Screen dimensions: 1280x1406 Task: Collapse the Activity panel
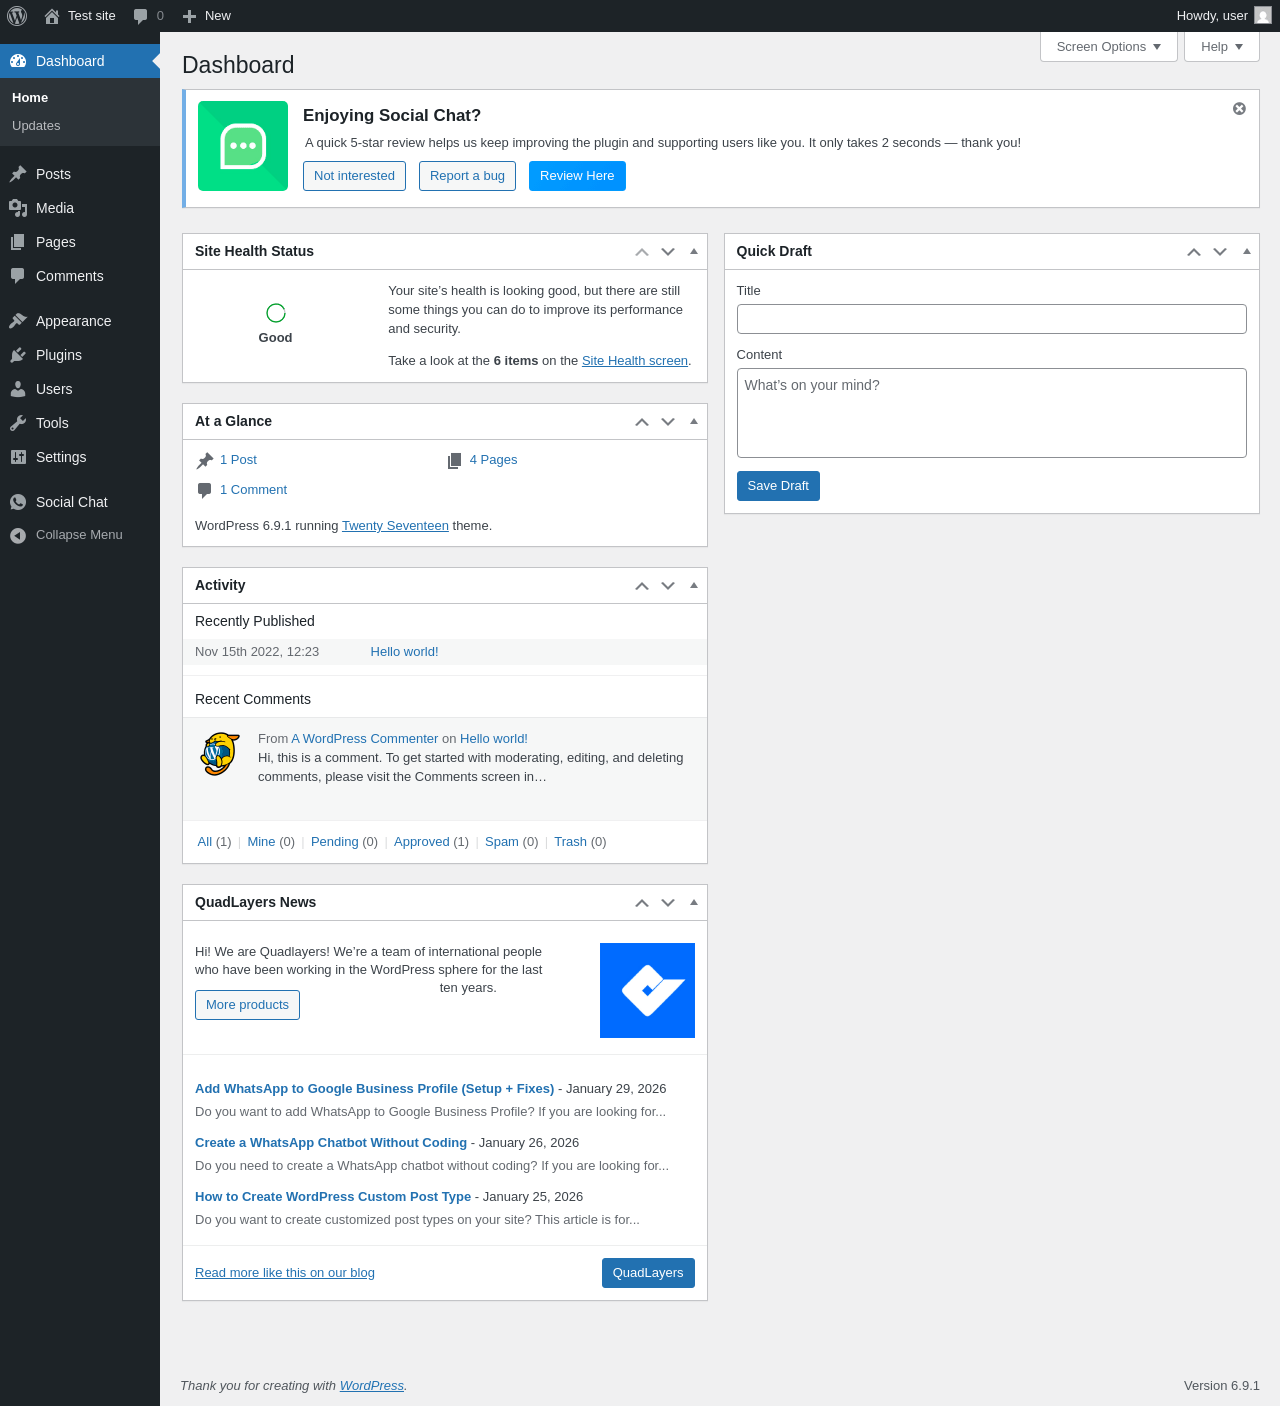(694, 586)
